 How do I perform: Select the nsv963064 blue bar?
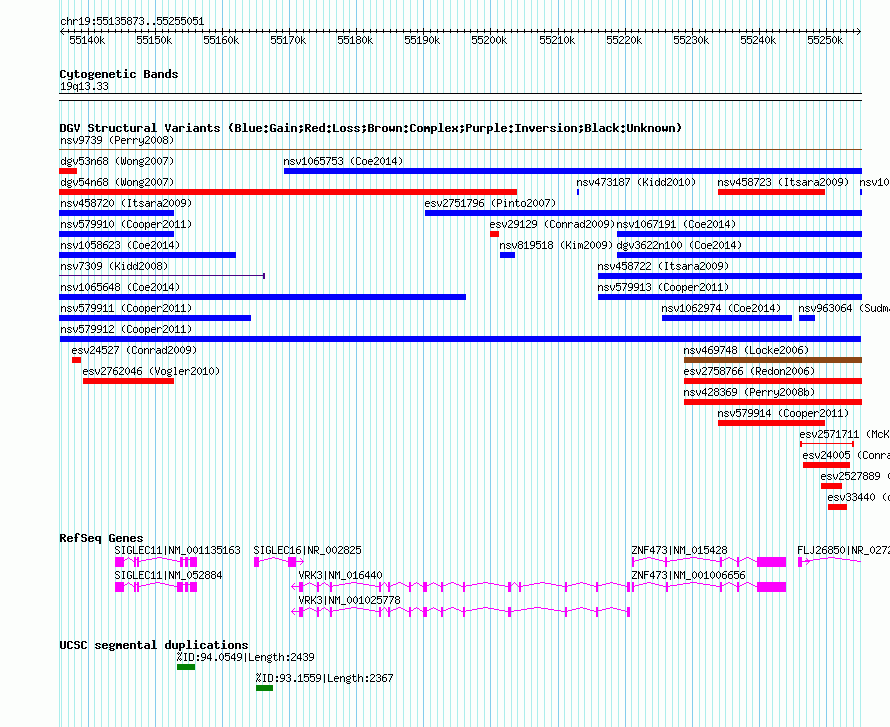pyautogui.click(x=807, y=318)
